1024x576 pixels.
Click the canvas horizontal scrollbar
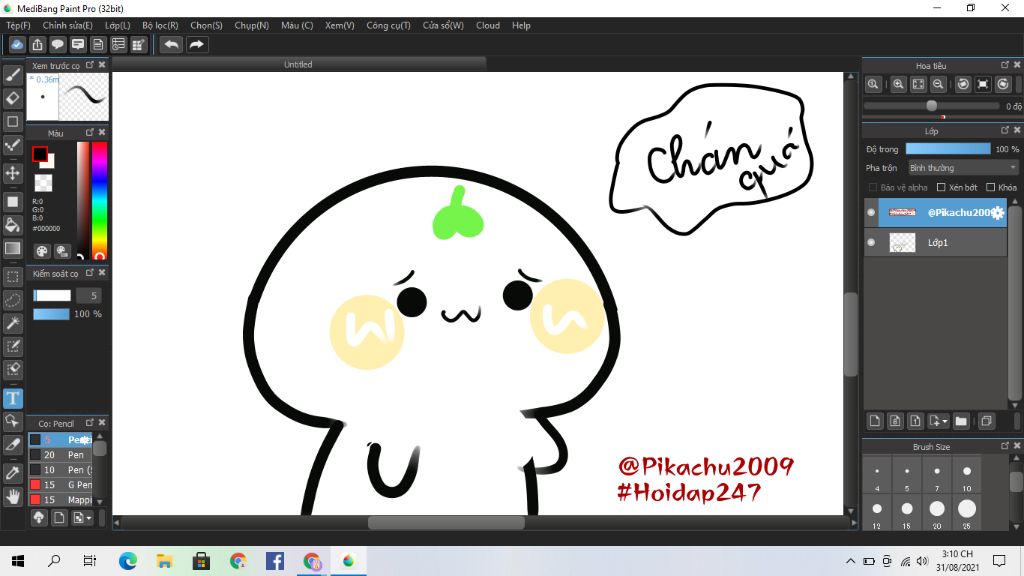[x=446, y=522]
